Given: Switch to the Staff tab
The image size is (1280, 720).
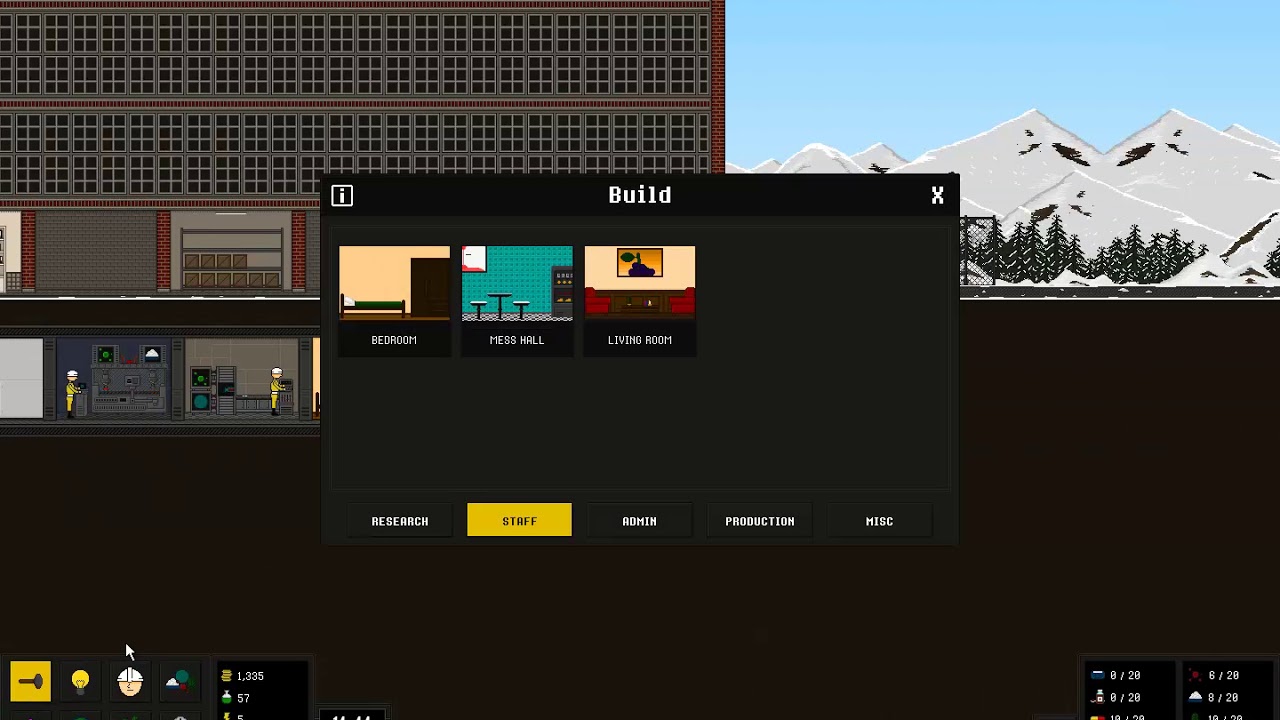Looking at the screenshot, I should pos(519,520).
